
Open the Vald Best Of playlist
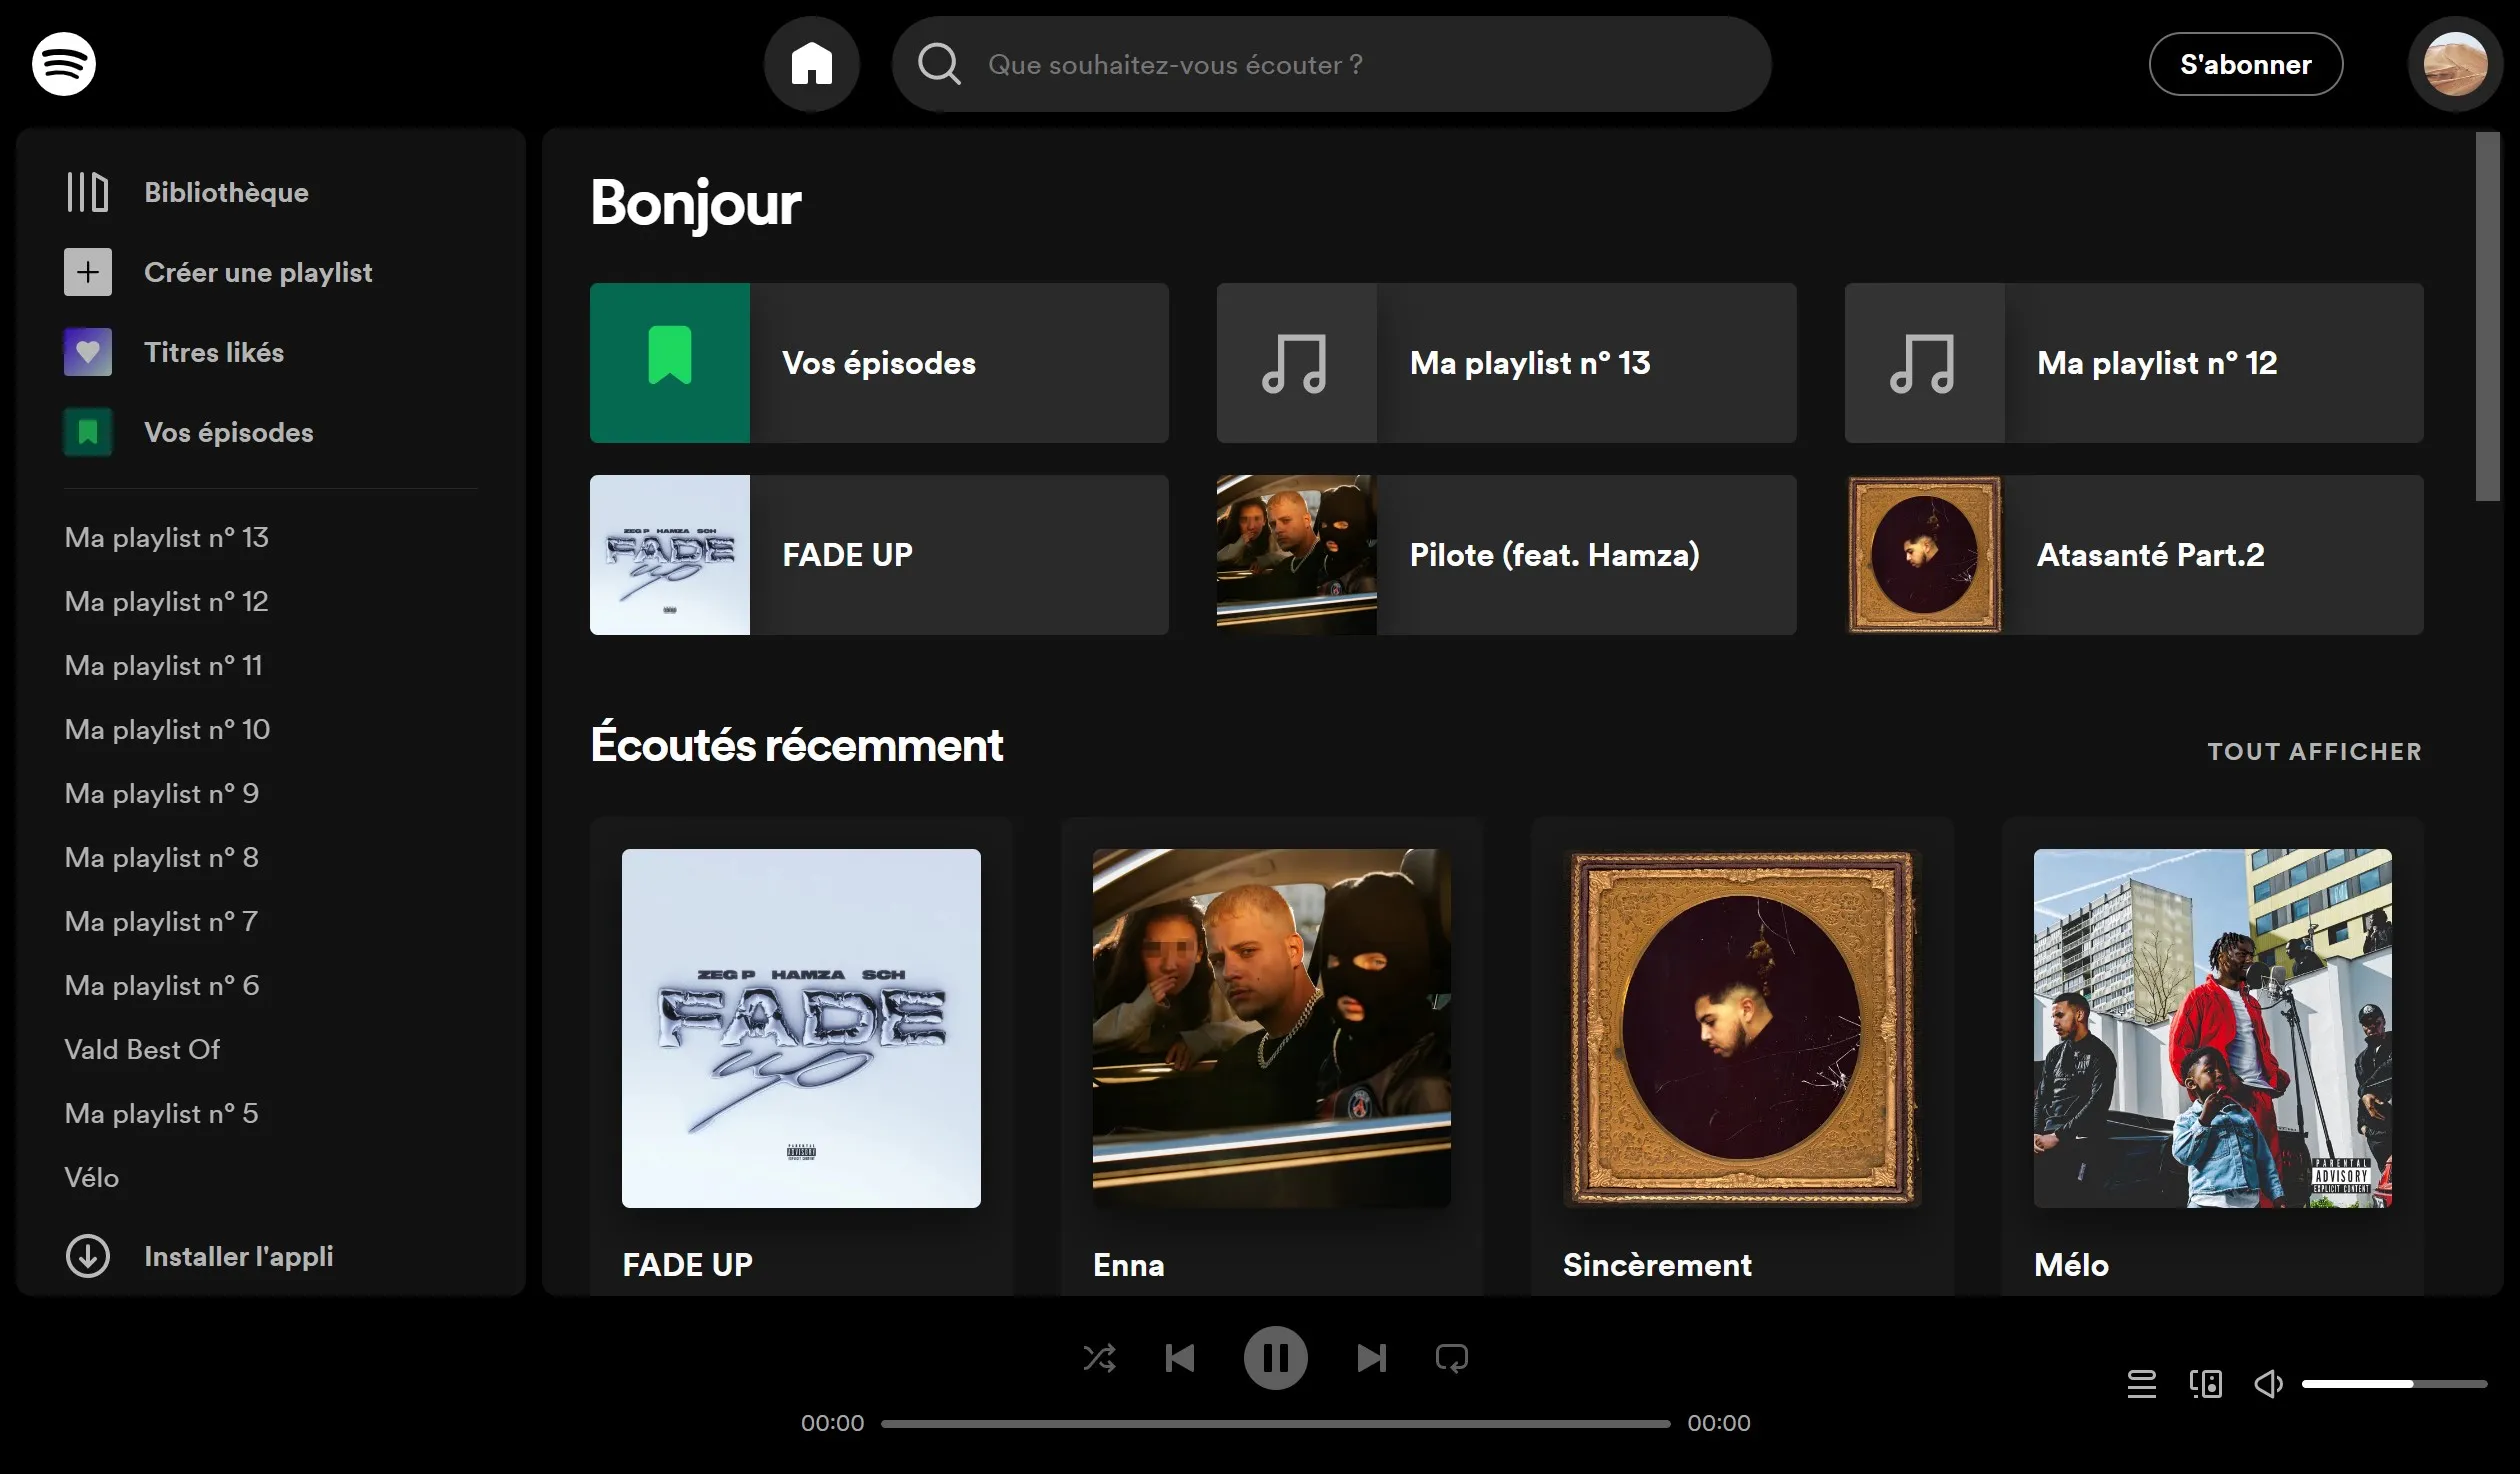click(142, 1049)
